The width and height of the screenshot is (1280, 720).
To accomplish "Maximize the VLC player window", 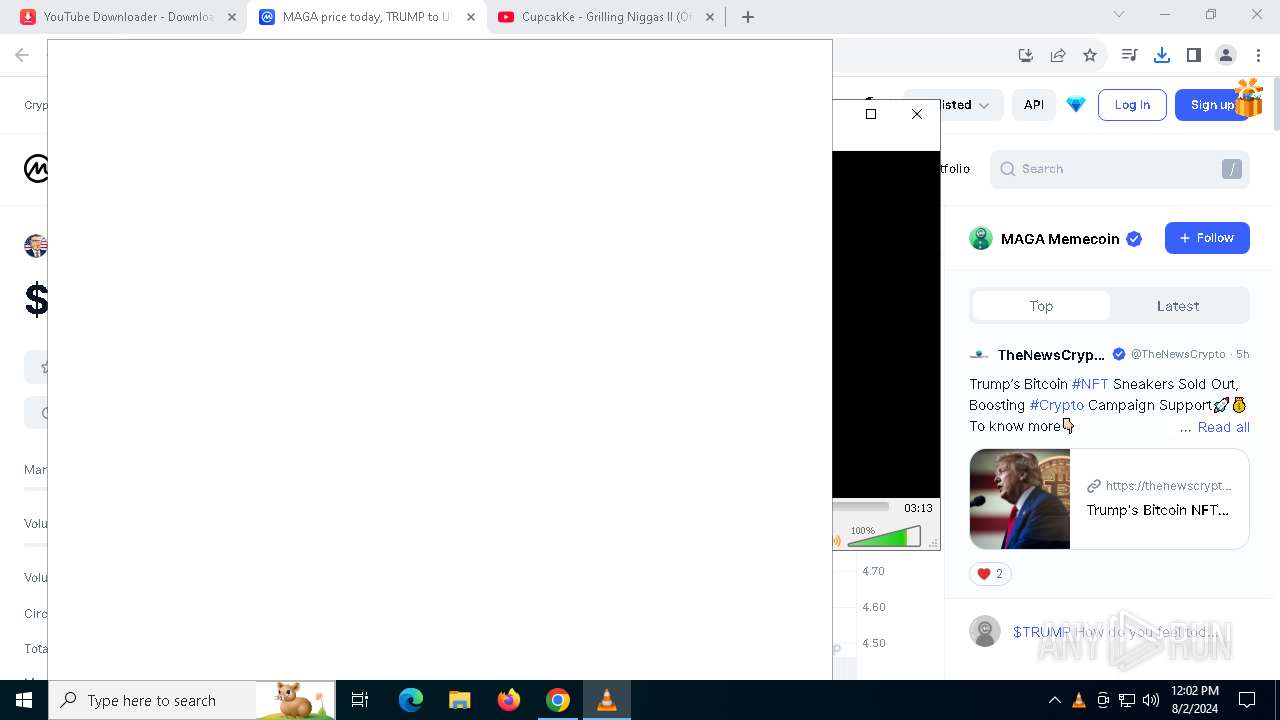I will [871, 114].
